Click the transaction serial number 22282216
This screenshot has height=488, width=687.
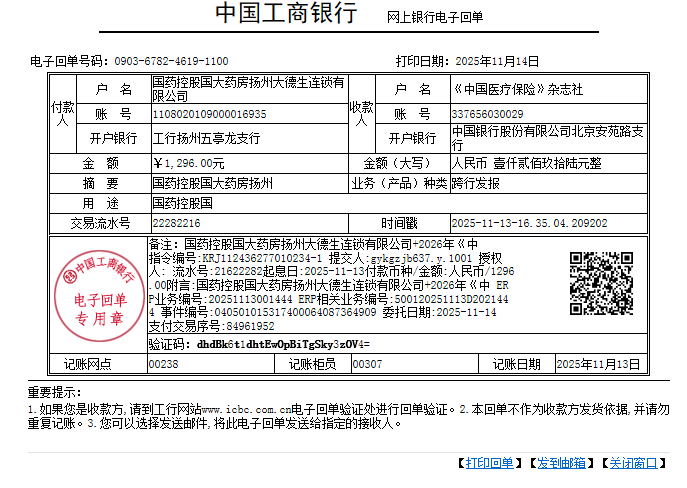pos(176,222)
